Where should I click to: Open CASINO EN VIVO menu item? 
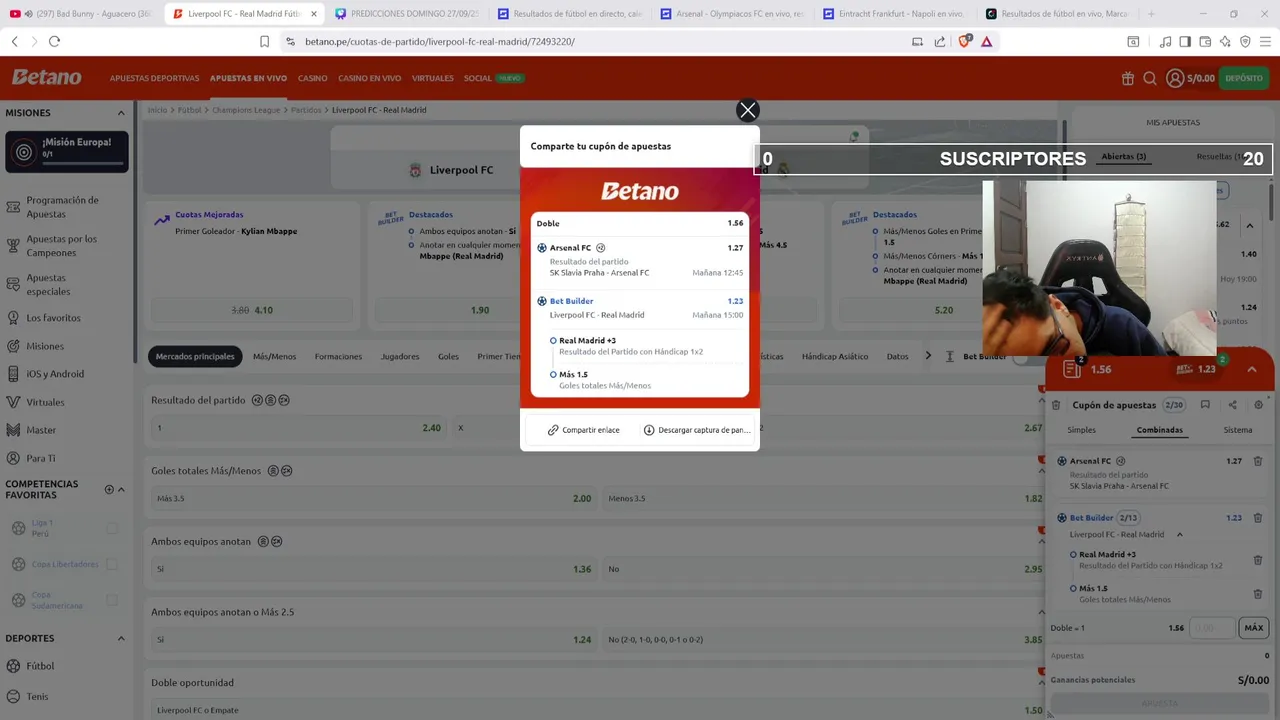pyautogui.click(x=369, y=78)
